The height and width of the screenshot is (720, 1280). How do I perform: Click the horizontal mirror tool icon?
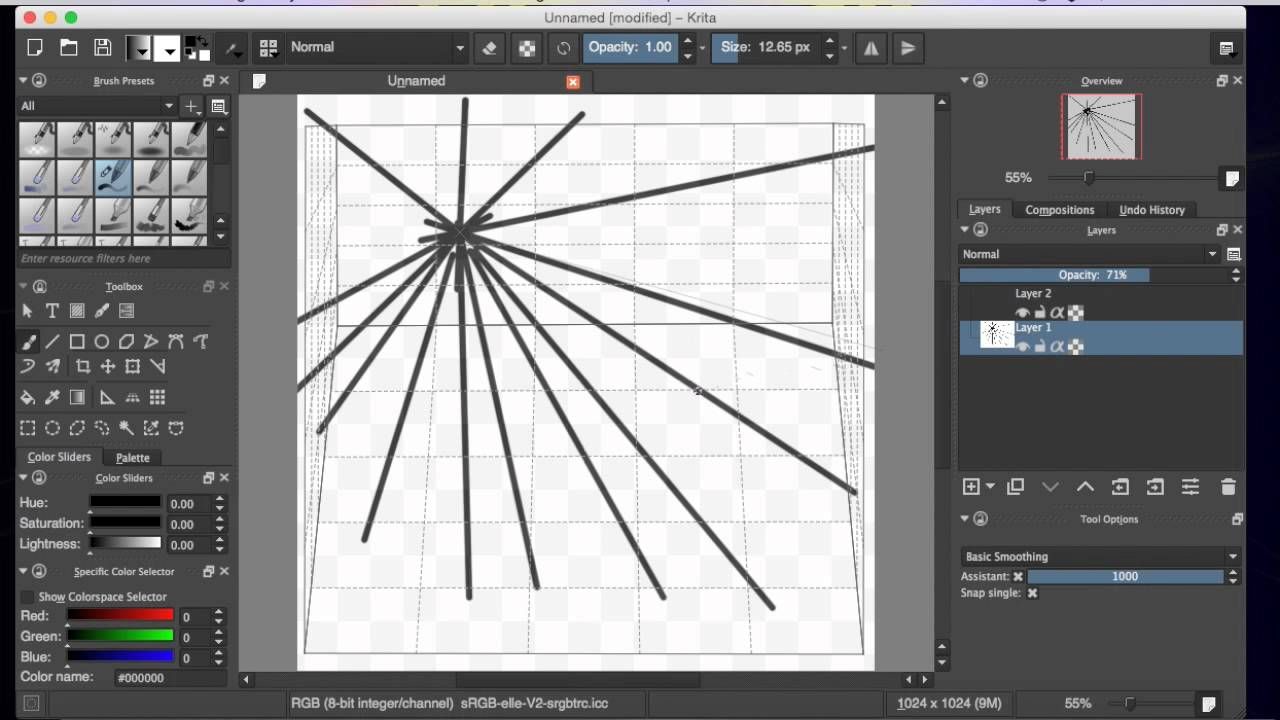click(871, 47)
